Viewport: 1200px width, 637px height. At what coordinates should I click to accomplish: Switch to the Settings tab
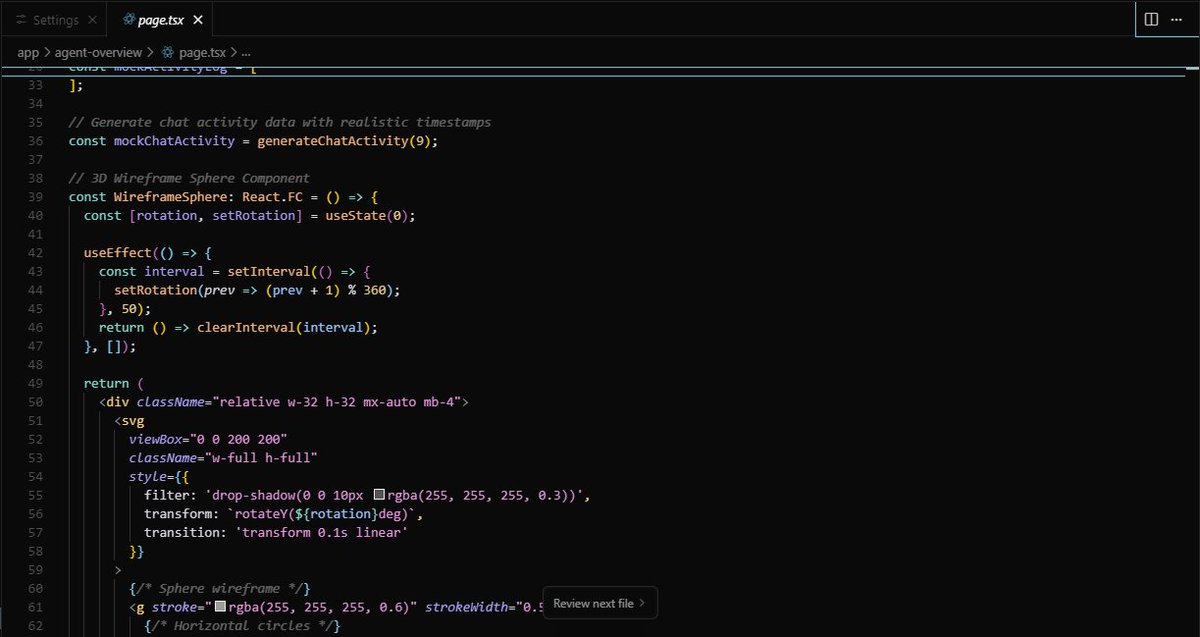tap(55, 20)
